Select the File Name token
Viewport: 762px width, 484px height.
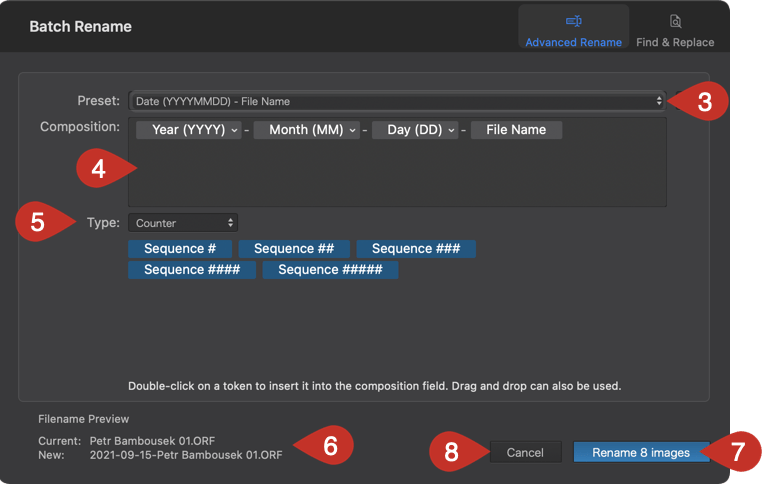point(516,130)
